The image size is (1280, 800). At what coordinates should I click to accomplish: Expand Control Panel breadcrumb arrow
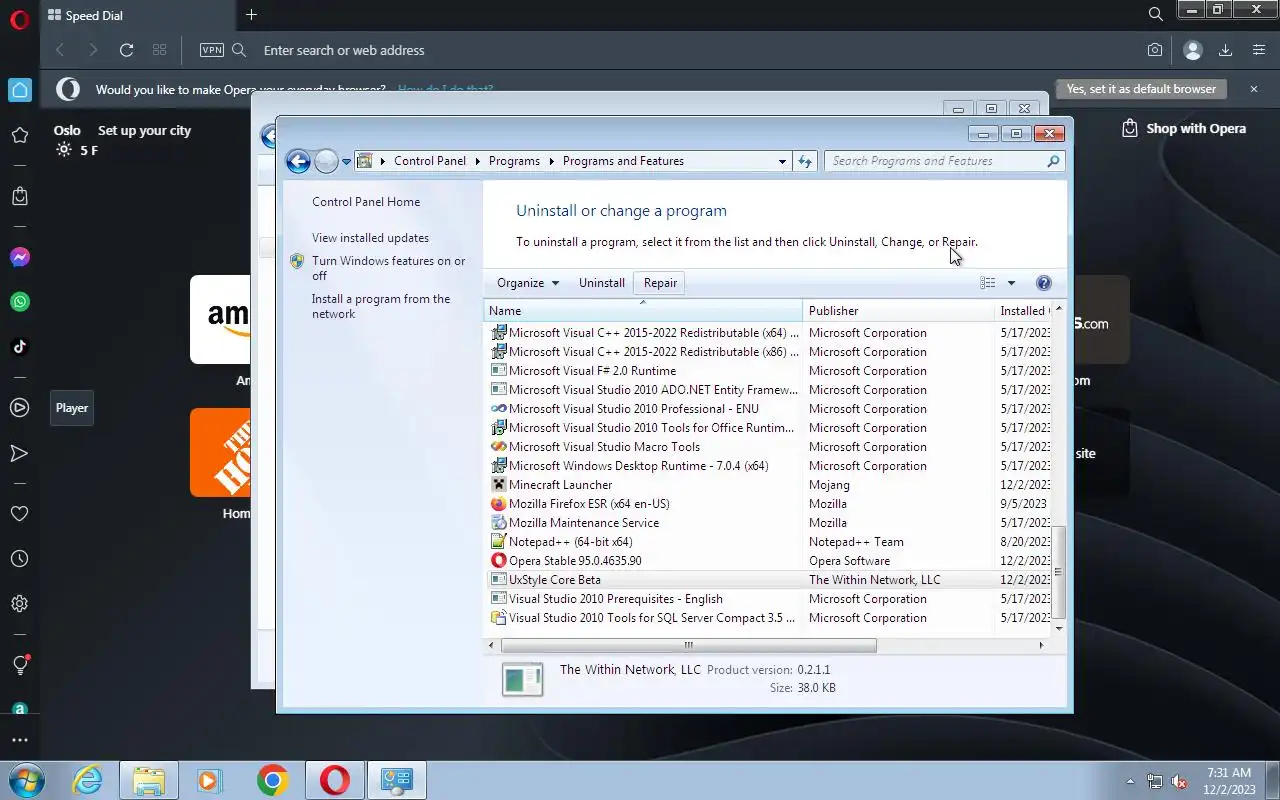pos(477,161)
